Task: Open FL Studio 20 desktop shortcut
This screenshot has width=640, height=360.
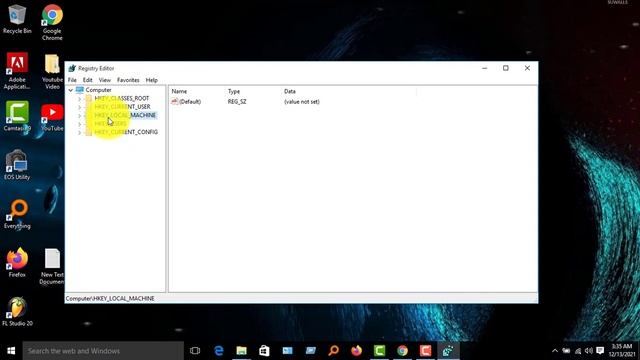Action: pyautogui.click(x=17, y=311)
